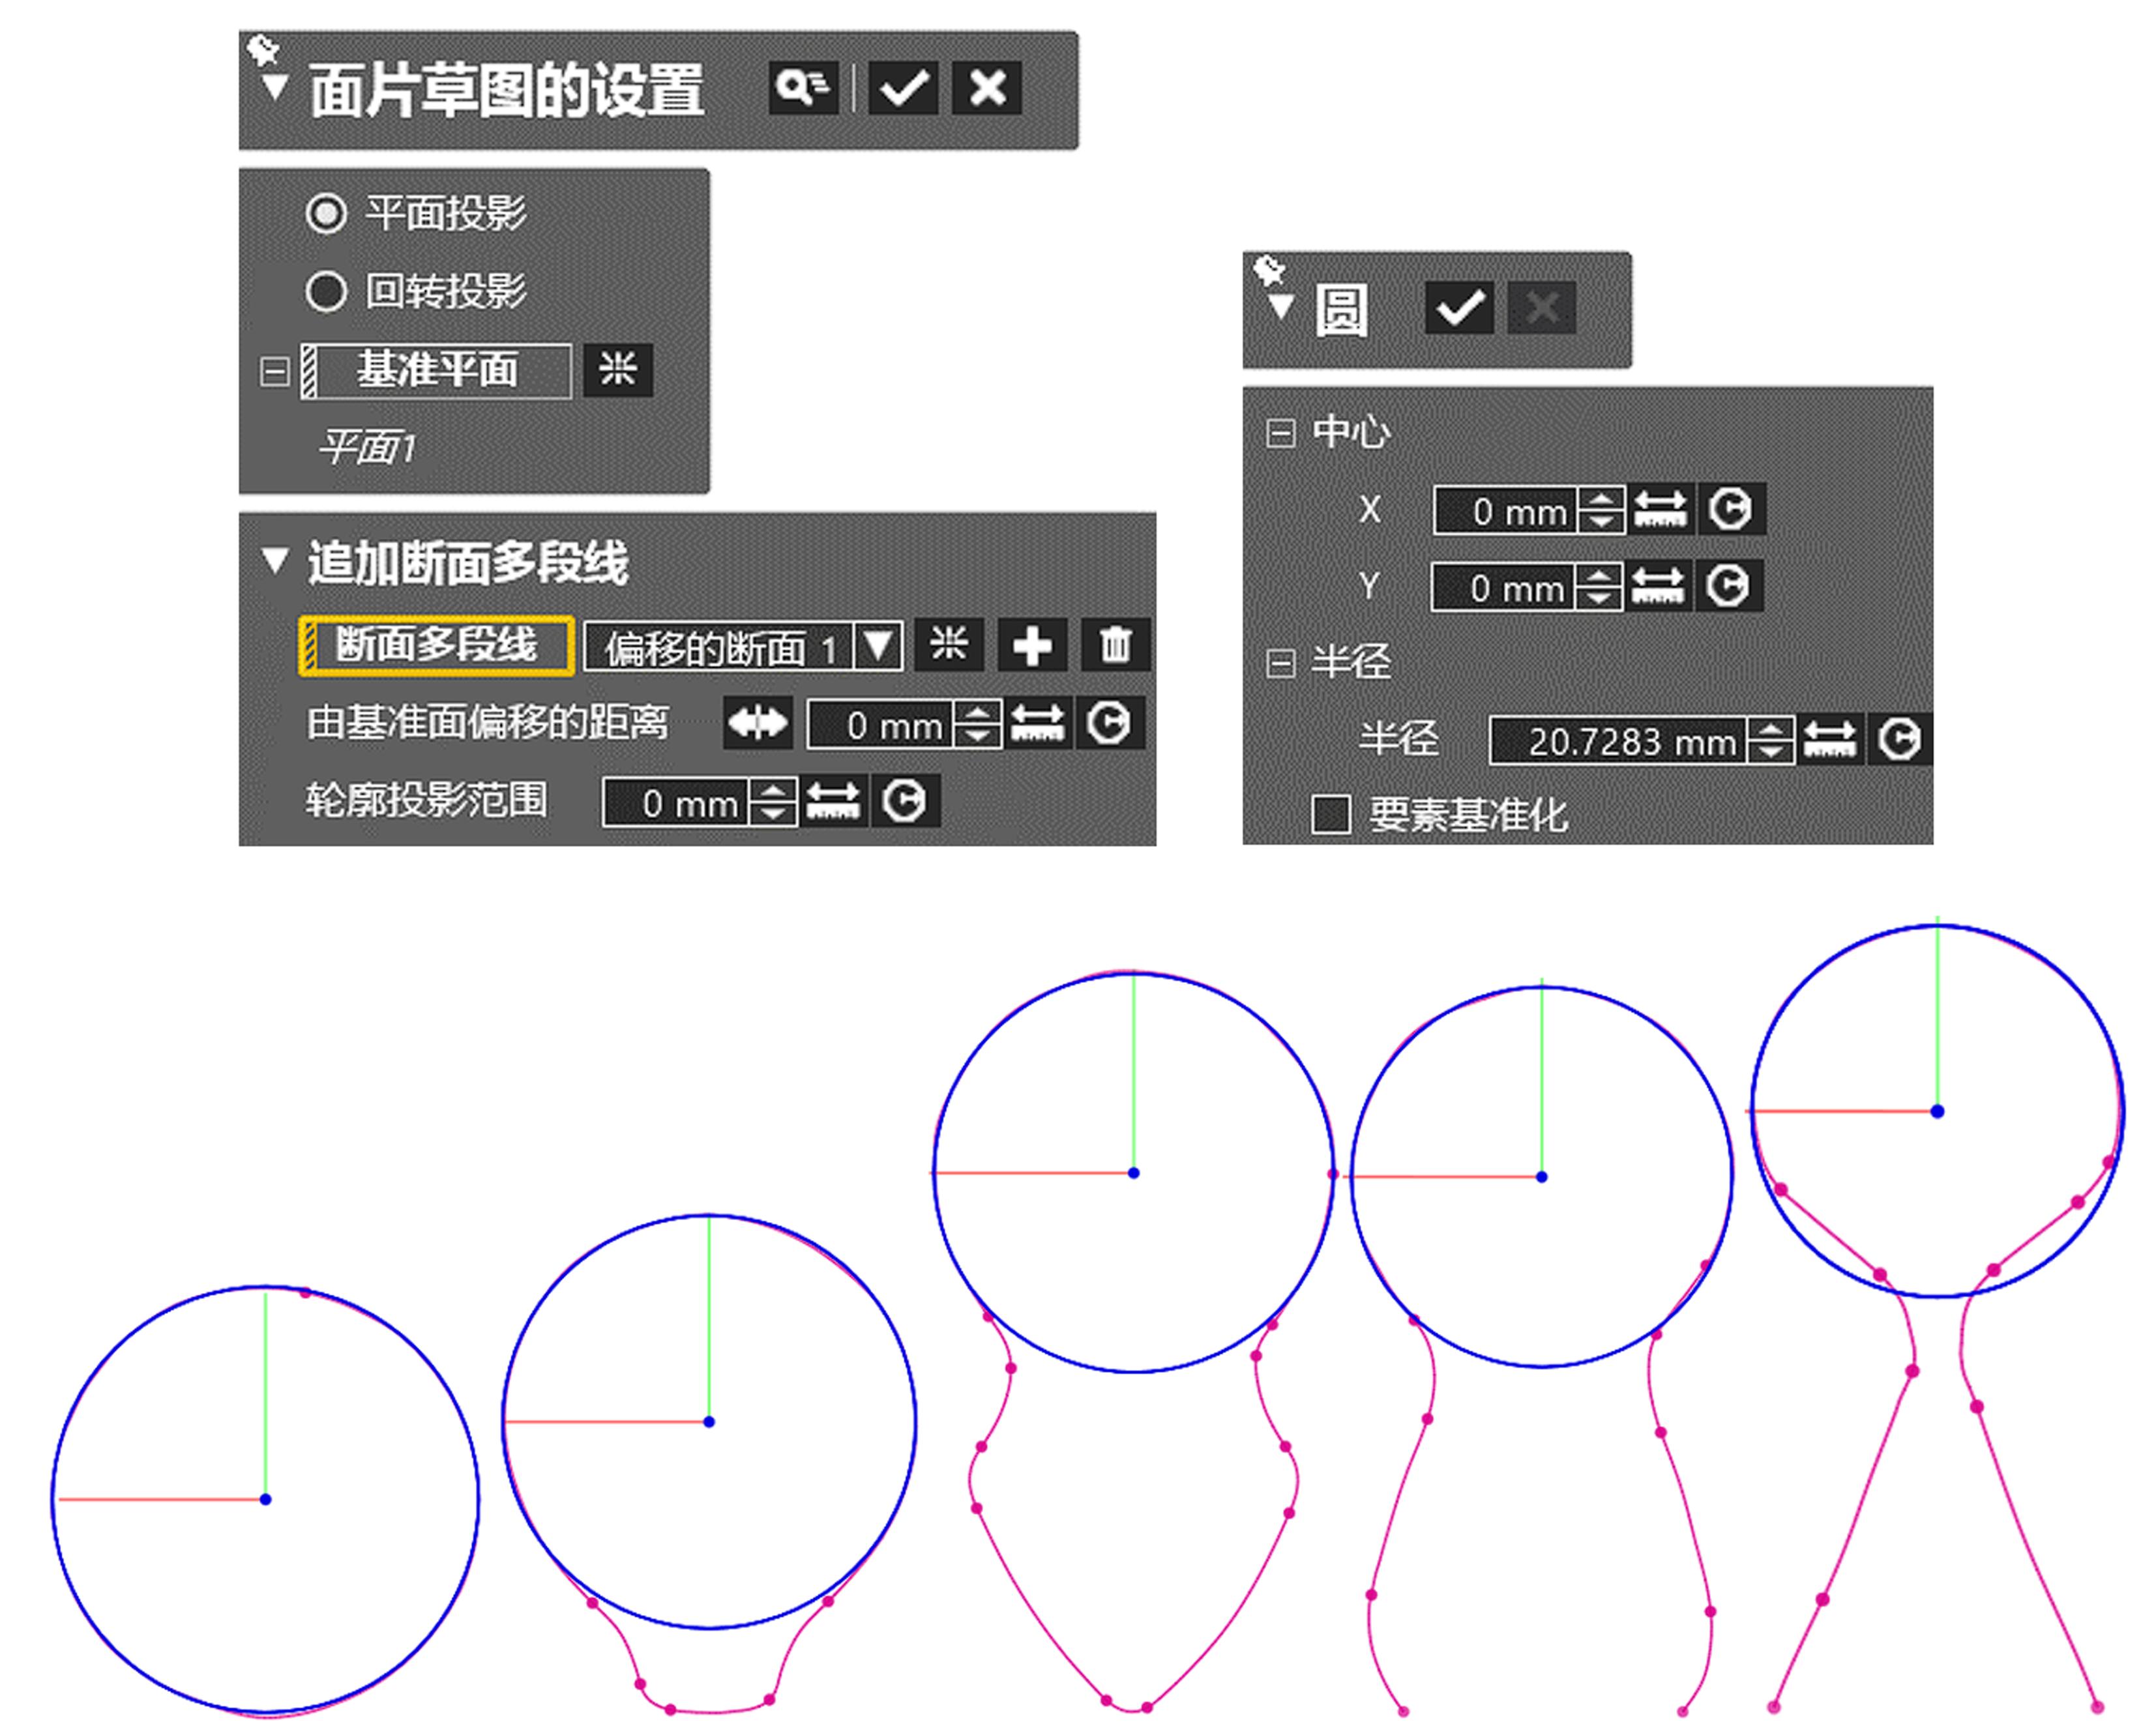2156x1735 pixels.
Task: Click the Y coordinate value field
Action: click(1503, 588)
